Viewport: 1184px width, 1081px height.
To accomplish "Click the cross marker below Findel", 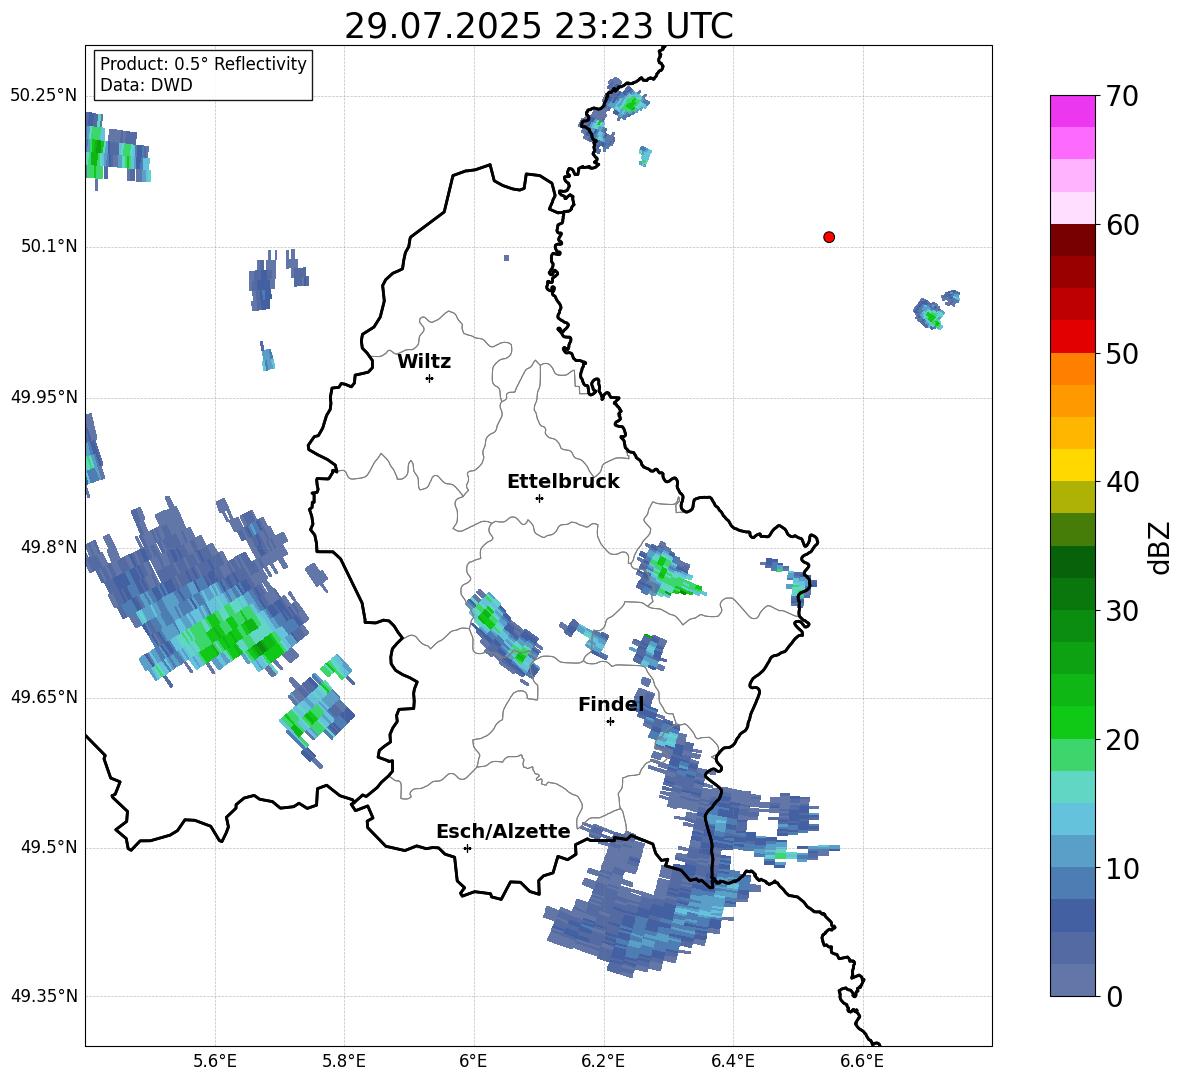I will (610, 722).
